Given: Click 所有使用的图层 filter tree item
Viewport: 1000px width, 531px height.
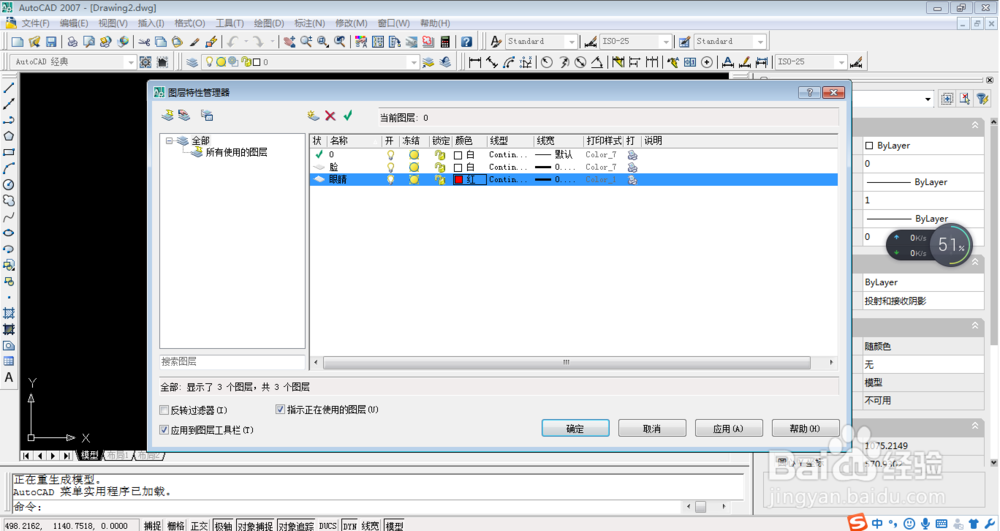Looking at the screenshot, I should click(236, 152).
